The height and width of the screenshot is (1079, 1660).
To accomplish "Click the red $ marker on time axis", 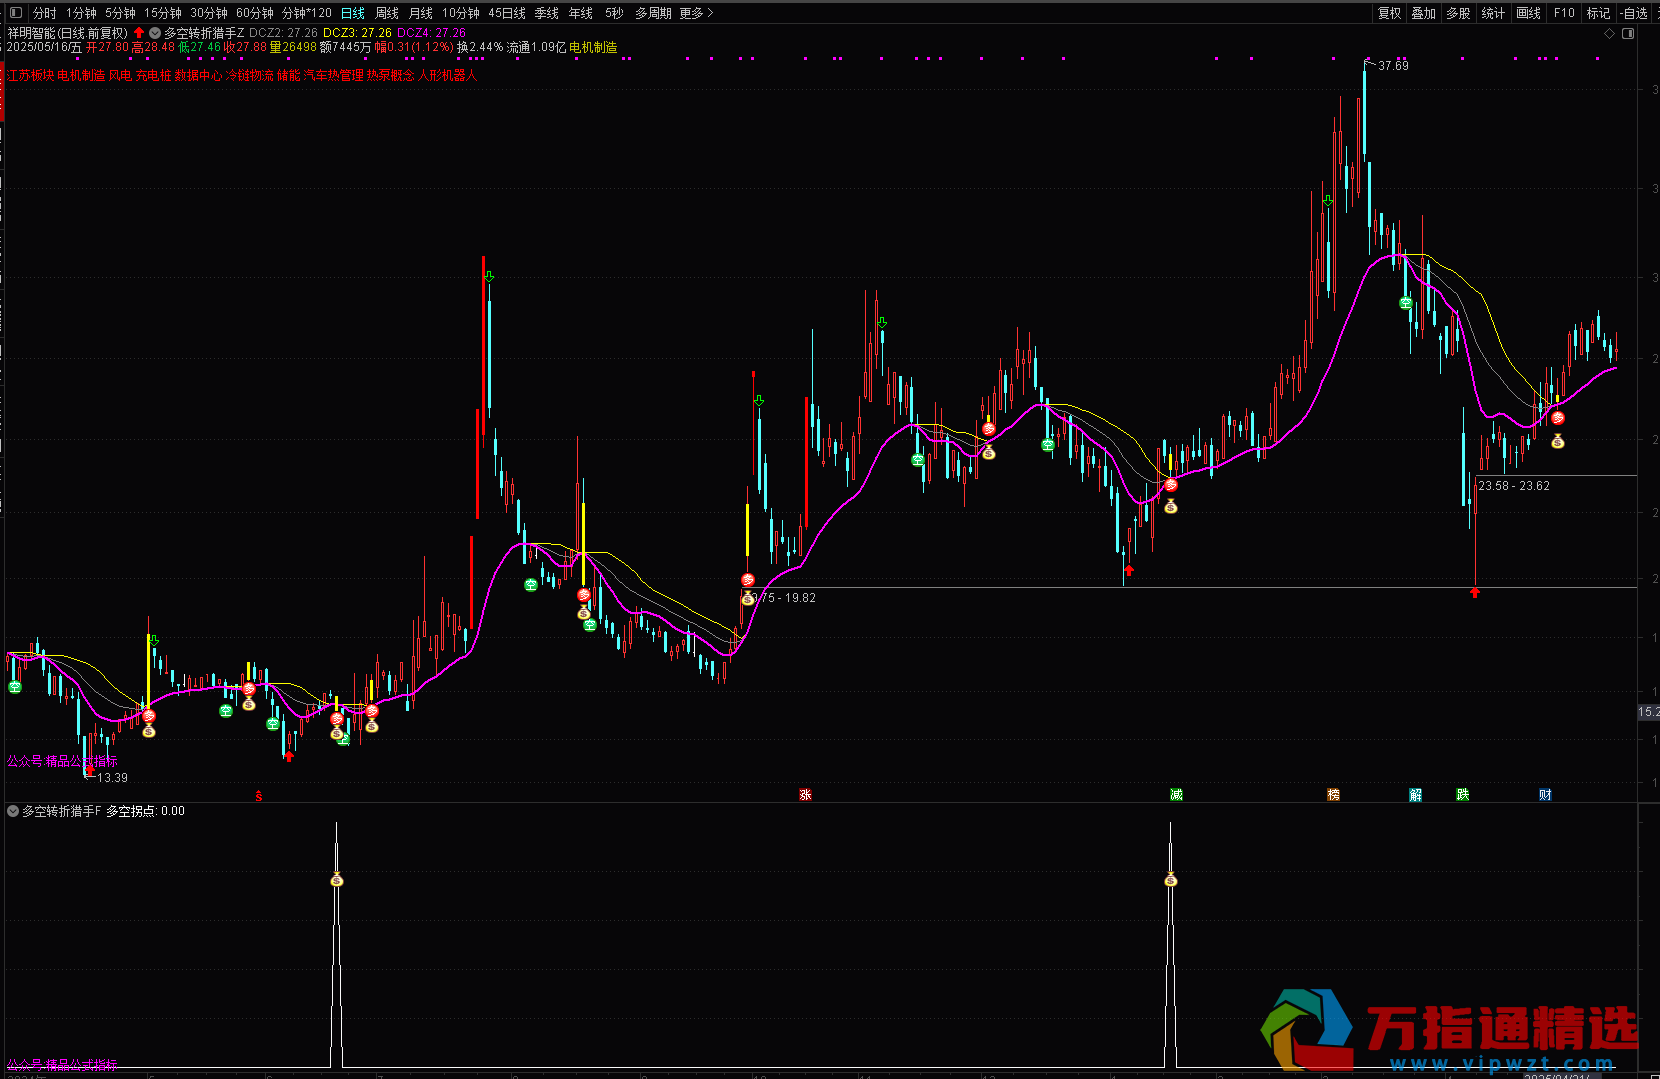I will (x=259, y=796).
